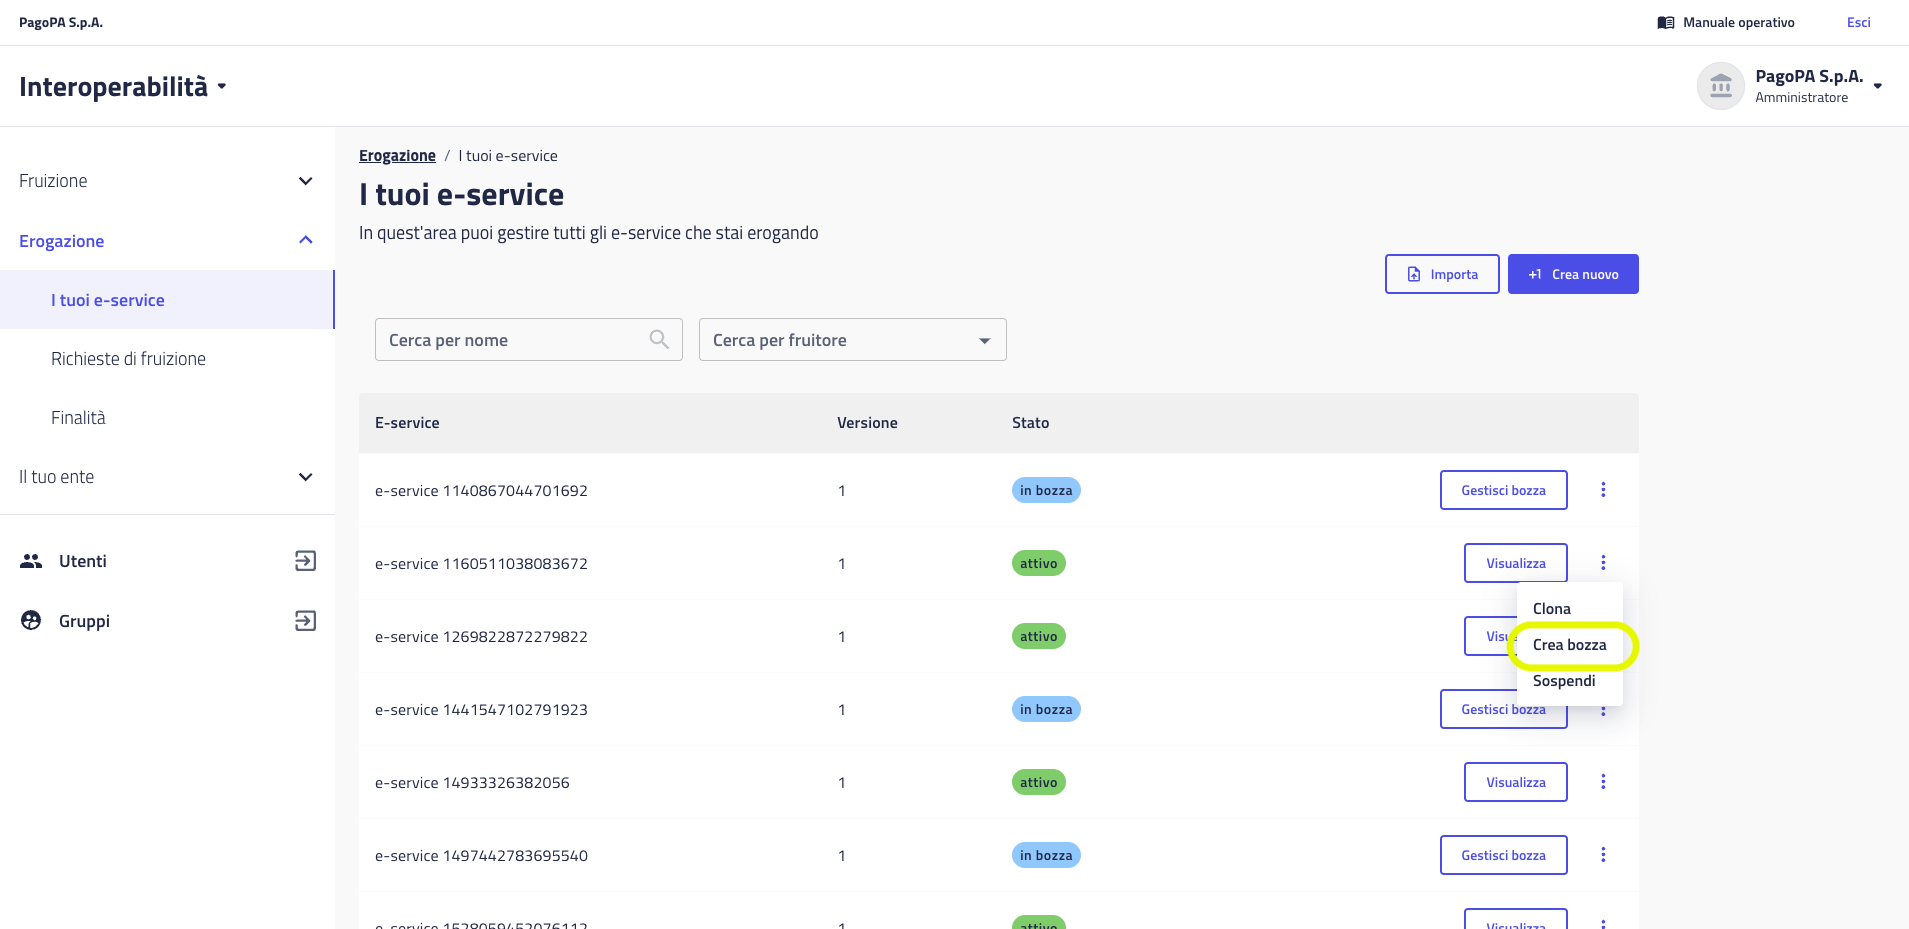Viewport: 1909px width, 929px height.
Task: Select Crea bozza from the context menu
Action: click(x=1569, y=645)
